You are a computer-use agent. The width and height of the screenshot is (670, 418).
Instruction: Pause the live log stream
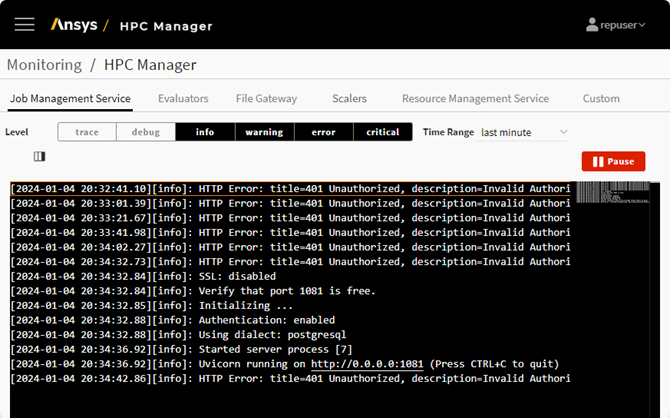(x=613, y=162)
